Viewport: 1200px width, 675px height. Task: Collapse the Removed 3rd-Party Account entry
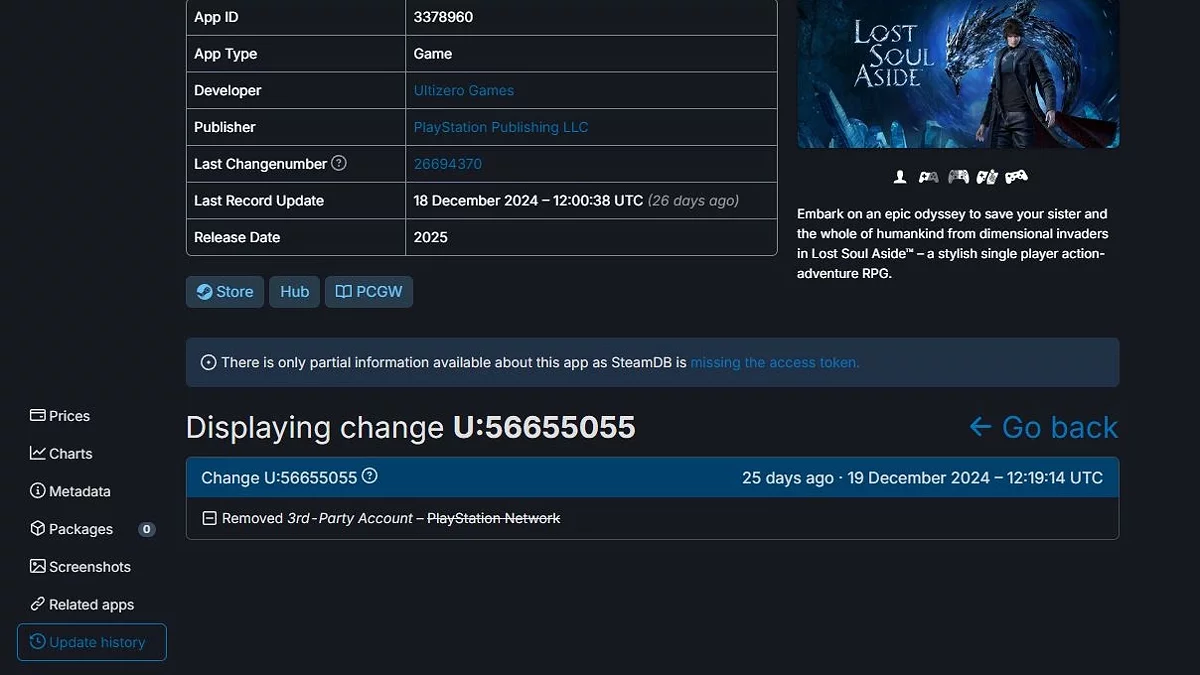click(209, 518)
